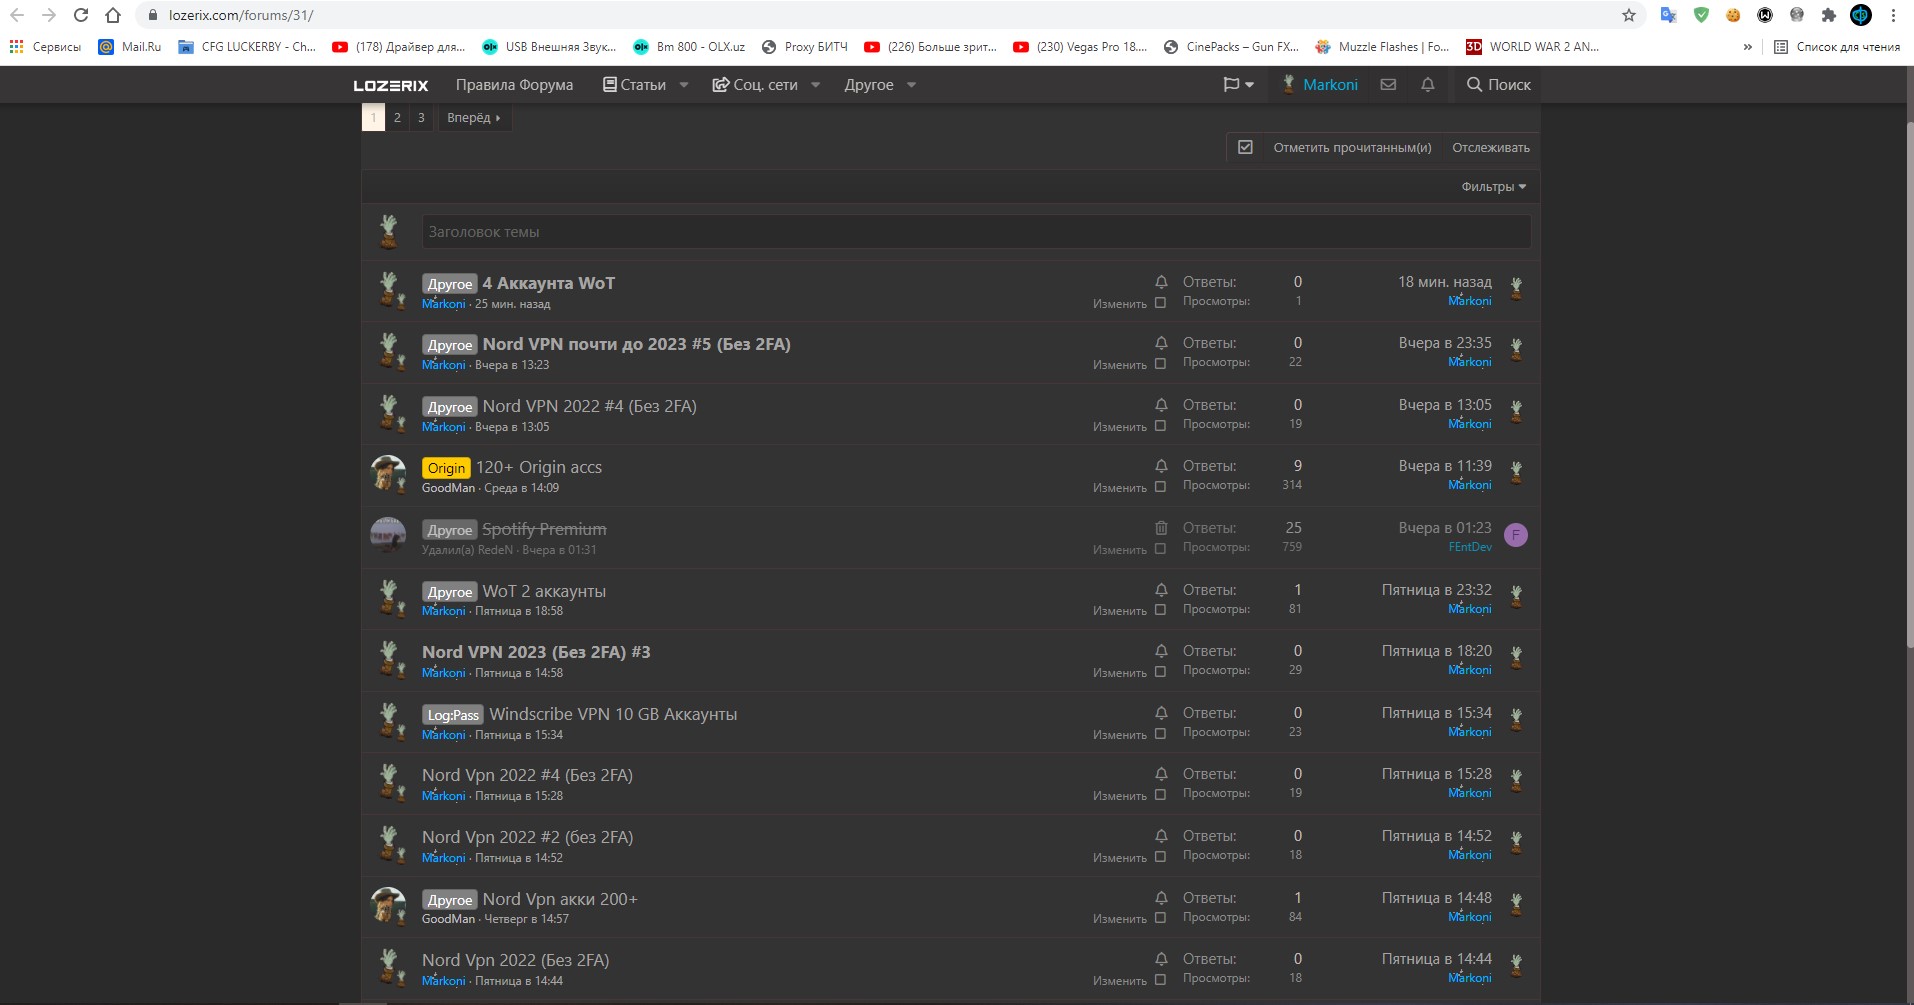Show more bookmarks with the chevron

pyautogui.click(x=1747, y=47)
